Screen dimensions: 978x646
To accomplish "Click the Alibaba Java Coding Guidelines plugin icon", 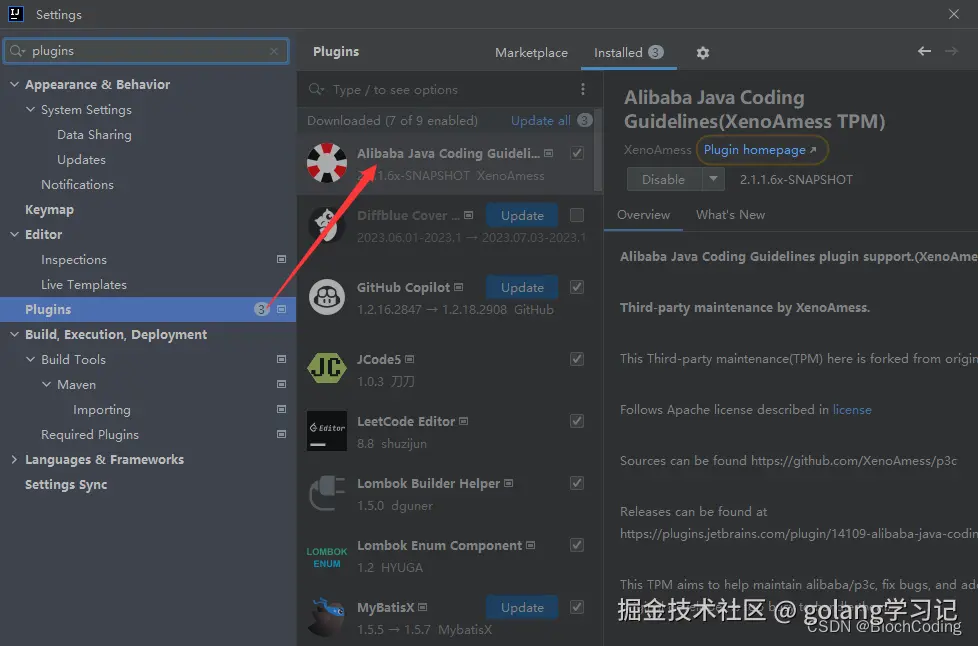I will click(x=327, y=163).
